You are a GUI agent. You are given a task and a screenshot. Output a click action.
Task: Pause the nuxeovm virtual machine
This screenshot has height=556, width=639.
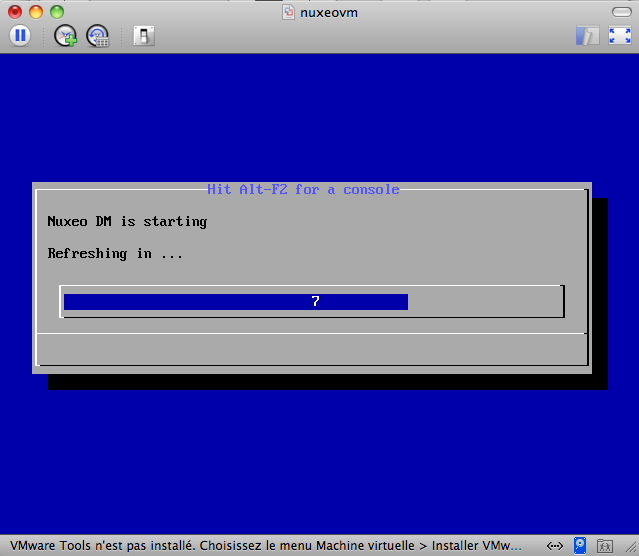tap(20, 35)
